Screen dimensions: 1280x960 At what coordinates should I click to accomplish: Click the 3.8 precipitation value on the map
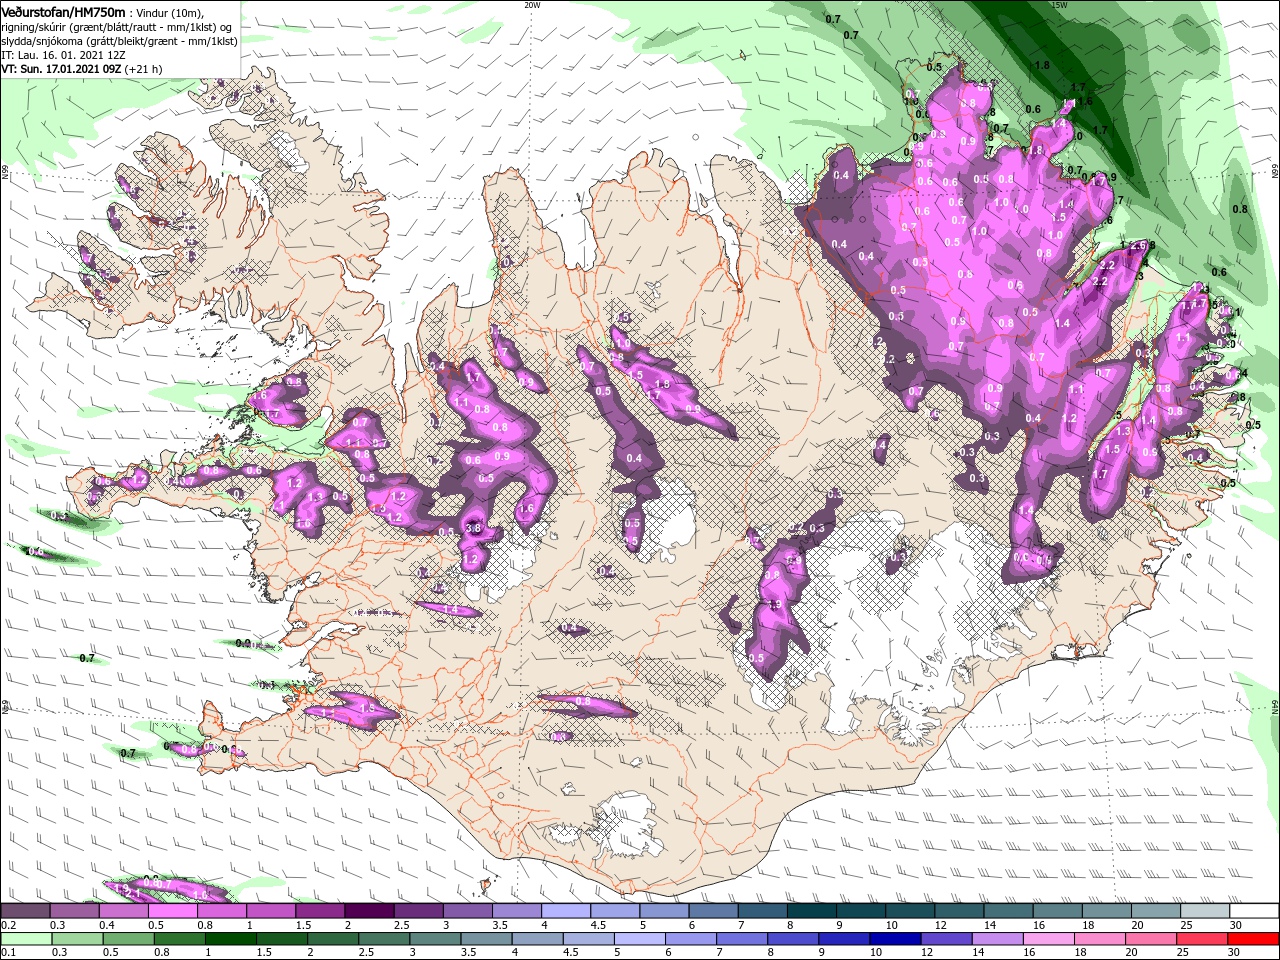(x=474, y=528)
